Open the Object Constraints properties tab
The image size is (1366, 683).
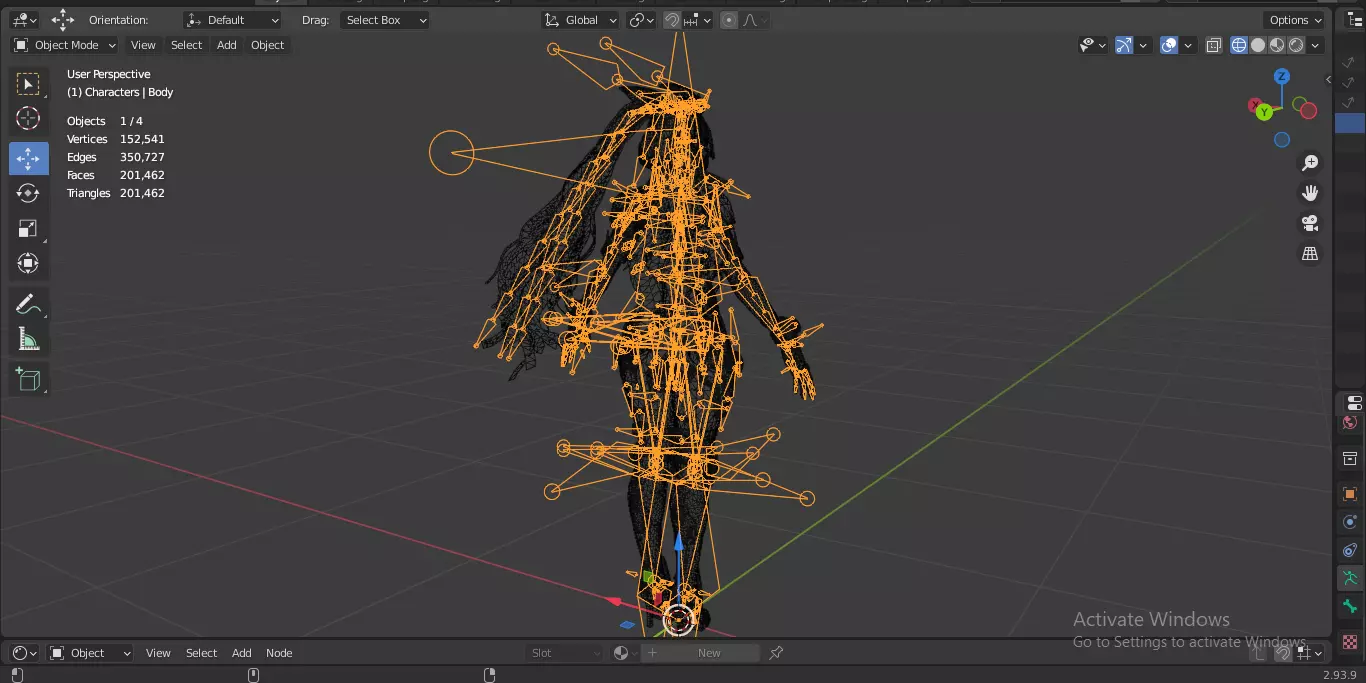1350,550
